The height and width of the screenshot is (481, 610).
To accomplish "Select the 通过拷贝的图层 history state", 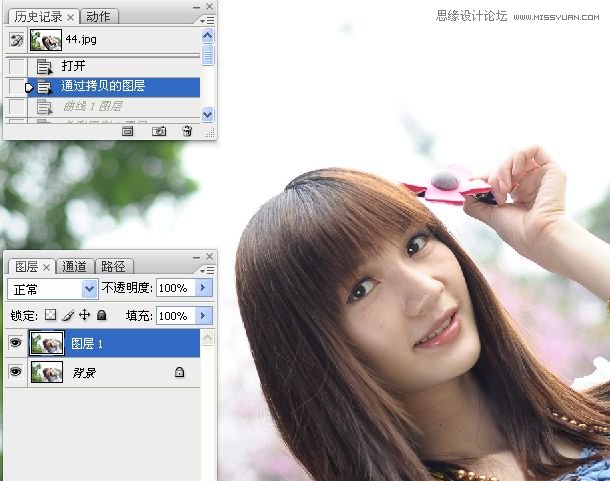I will coord(114,87).
